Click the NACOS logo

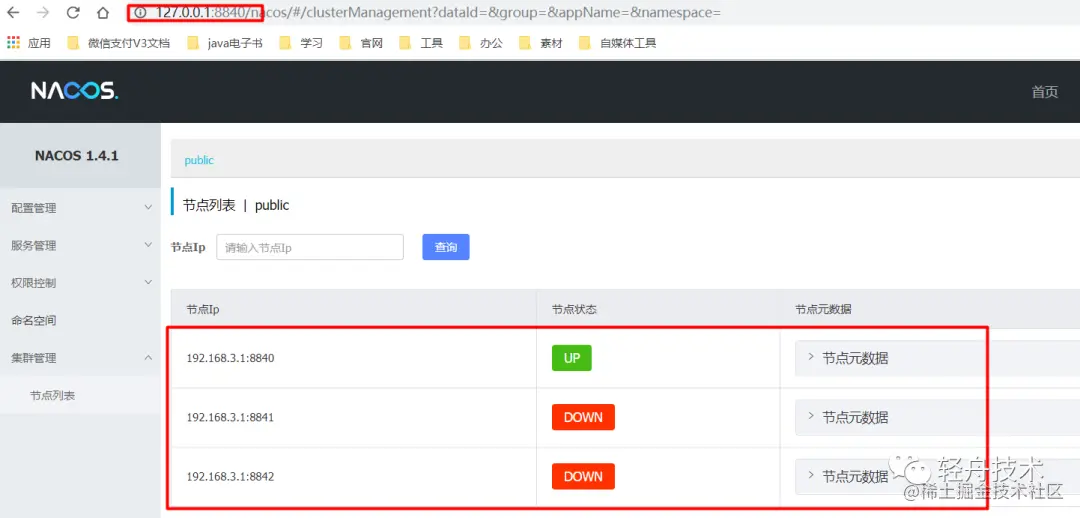tap(74, 91)
